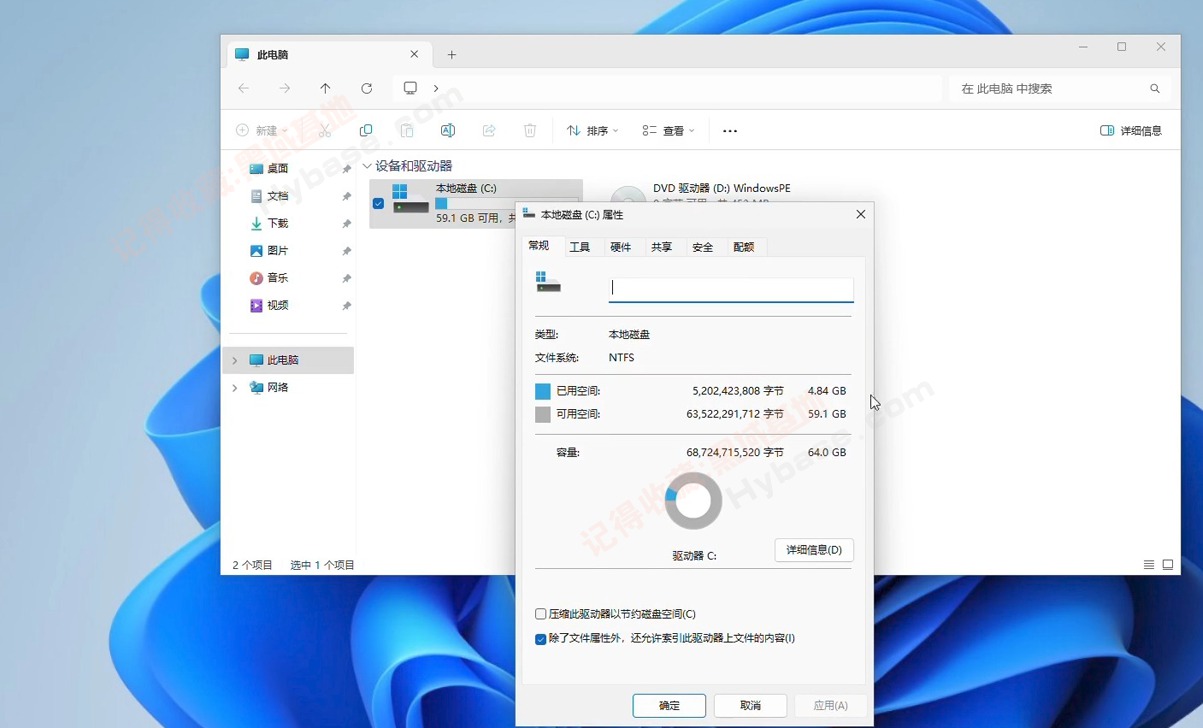Switch to large thumbnails view icon
Screen dimensions: 1203x728
[1167, 565]
